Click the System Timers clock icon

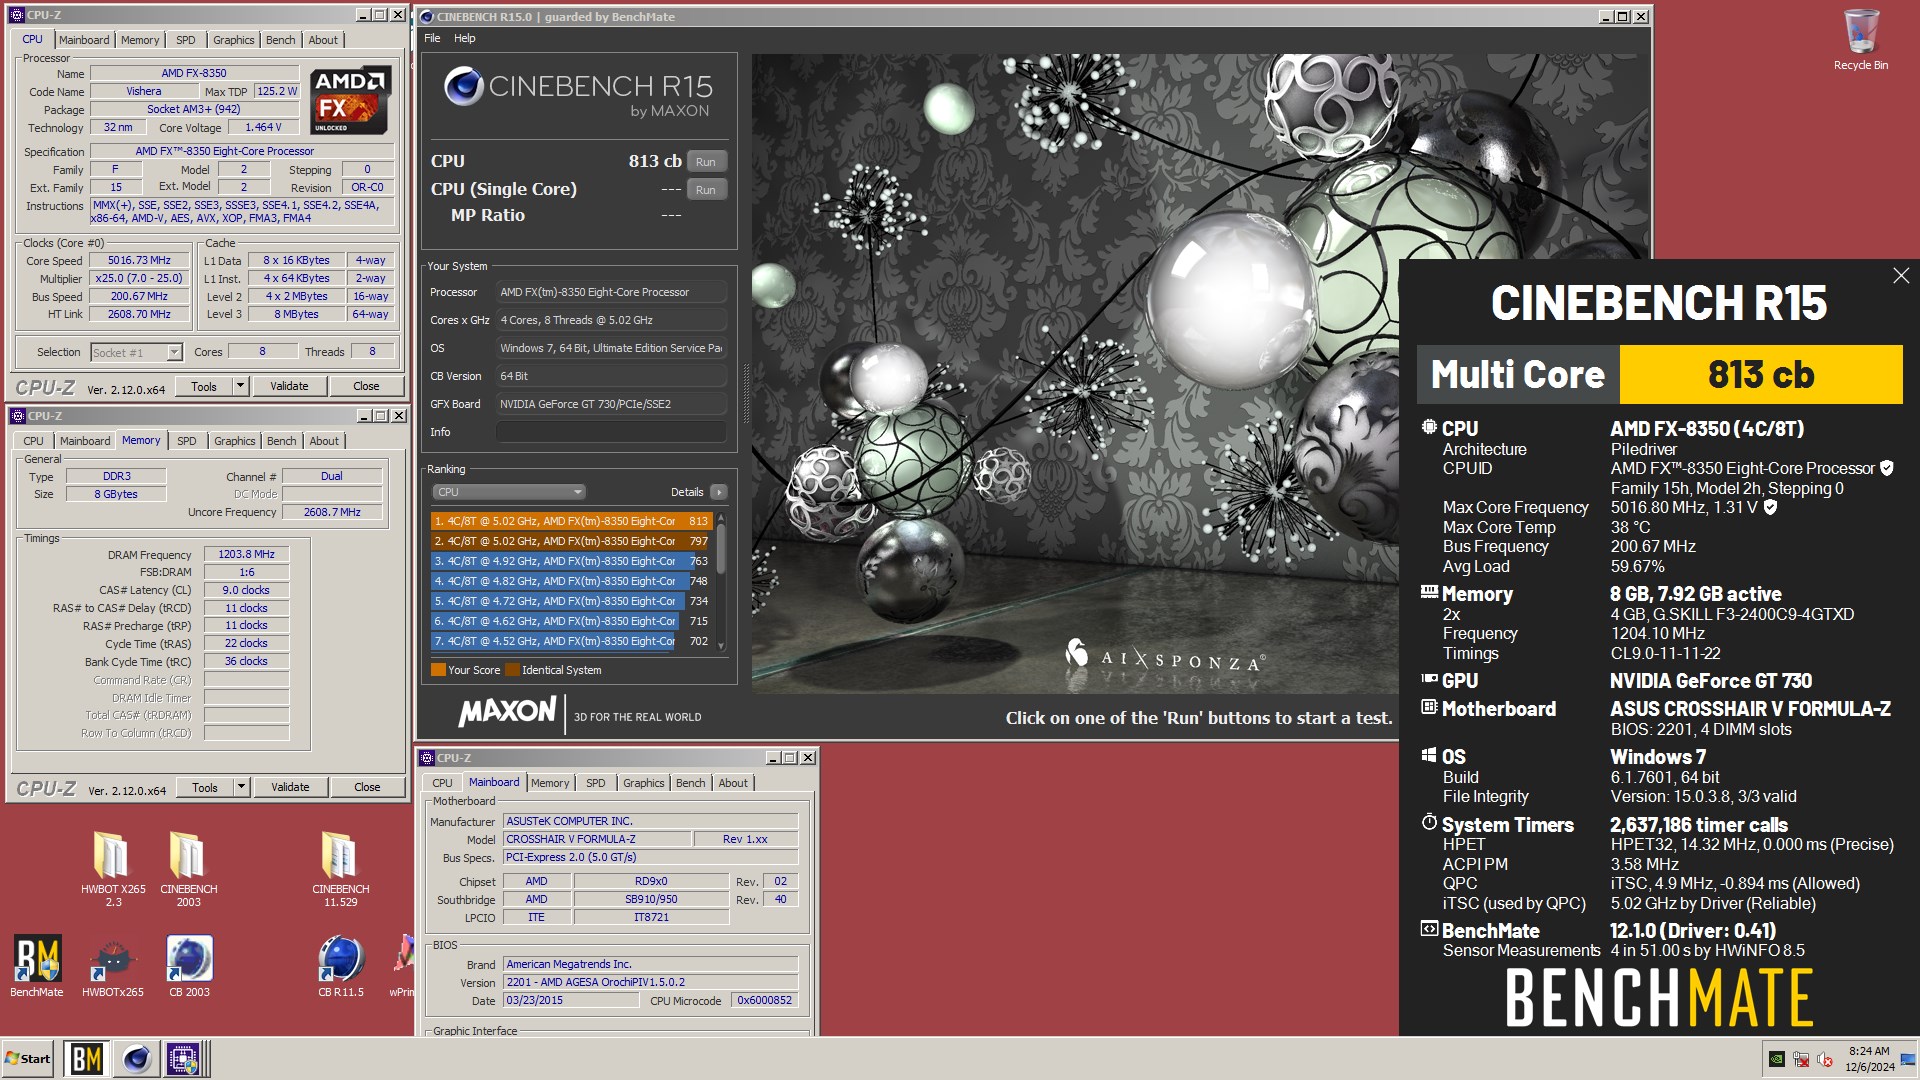[1429, 823]
